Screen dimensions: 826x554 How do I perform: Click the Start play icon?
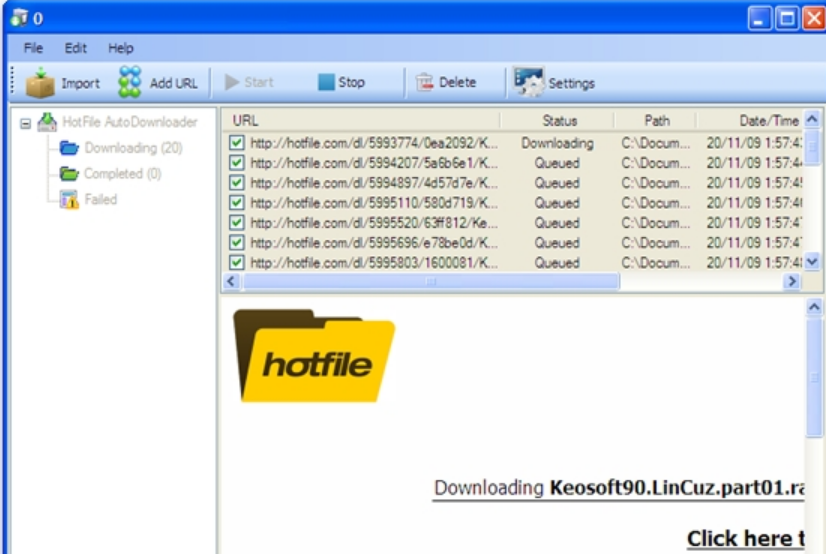pos(232,82)
